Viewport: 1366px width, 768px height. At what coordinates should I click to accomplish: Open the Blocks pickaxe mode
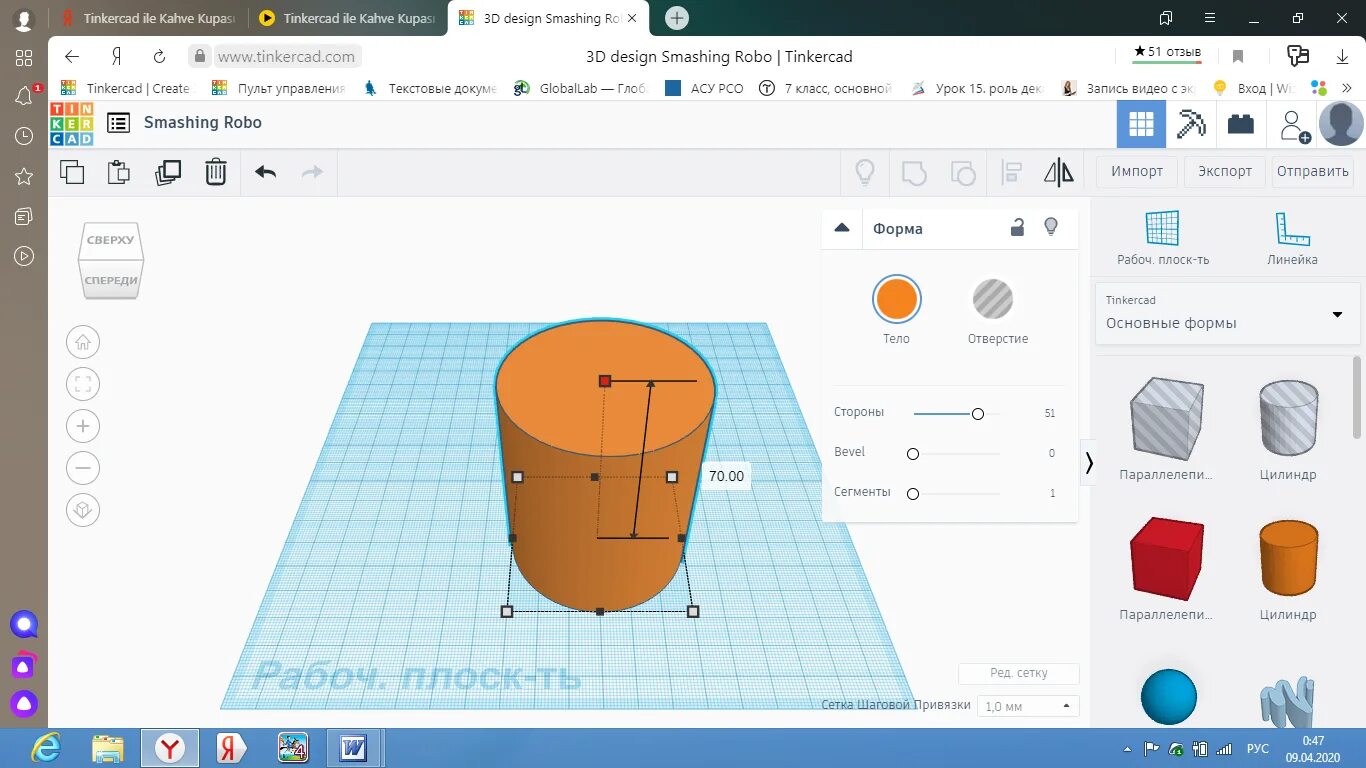pyautogui.click(x=1191, y=125)
